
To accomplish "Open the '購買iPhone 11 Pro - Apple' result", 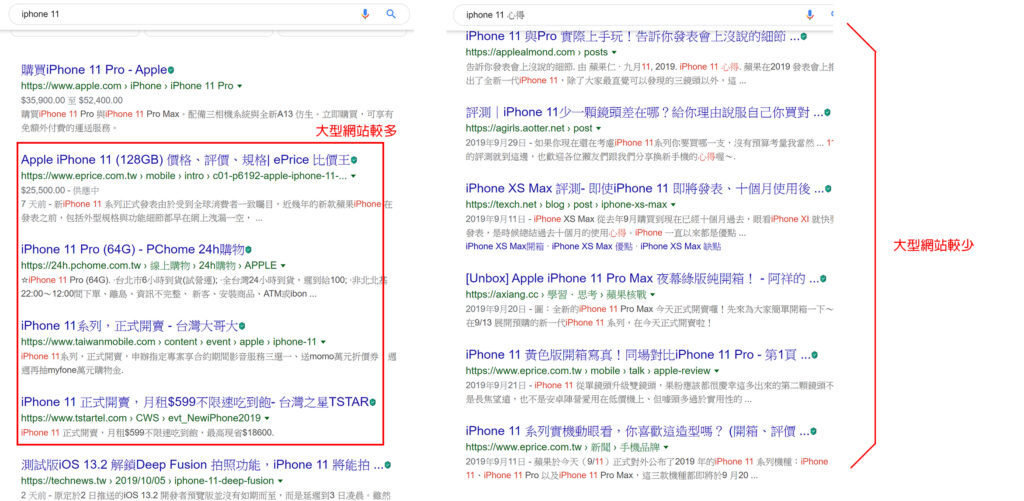I will tap(94, 70).
